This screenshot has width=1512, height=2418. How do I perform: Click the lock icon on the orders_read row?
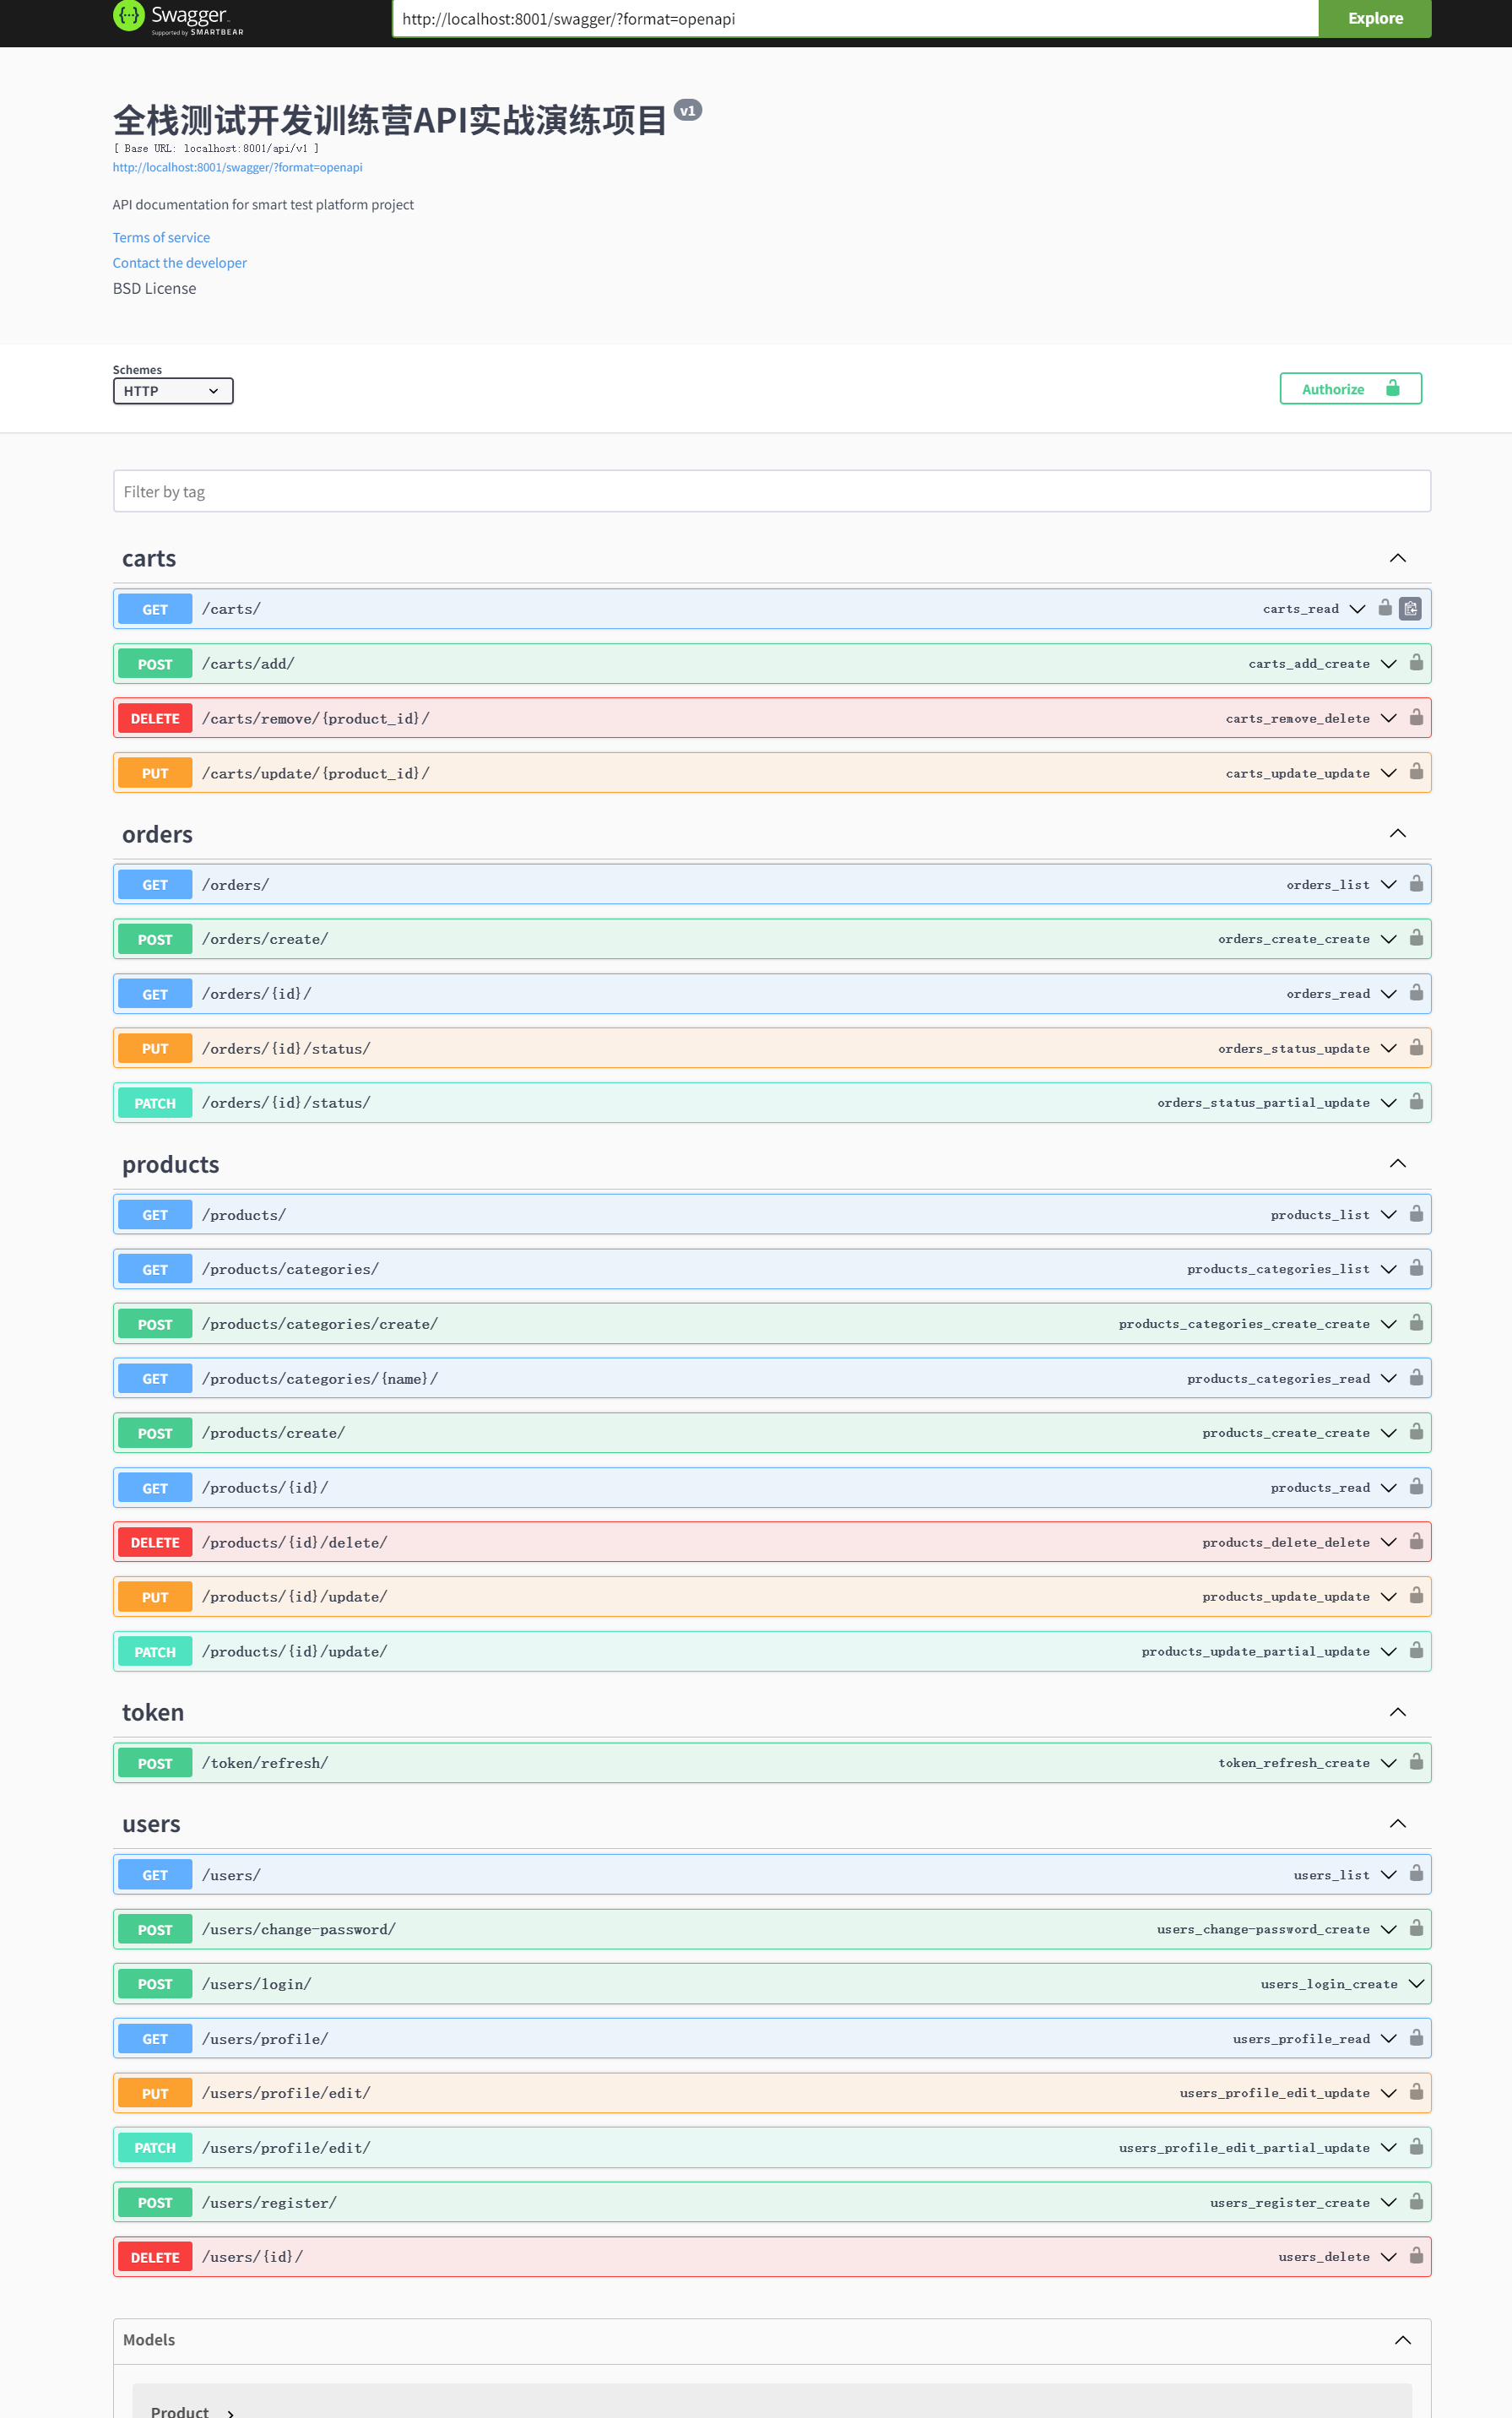pyautogui.click(x=1416, y=992)
